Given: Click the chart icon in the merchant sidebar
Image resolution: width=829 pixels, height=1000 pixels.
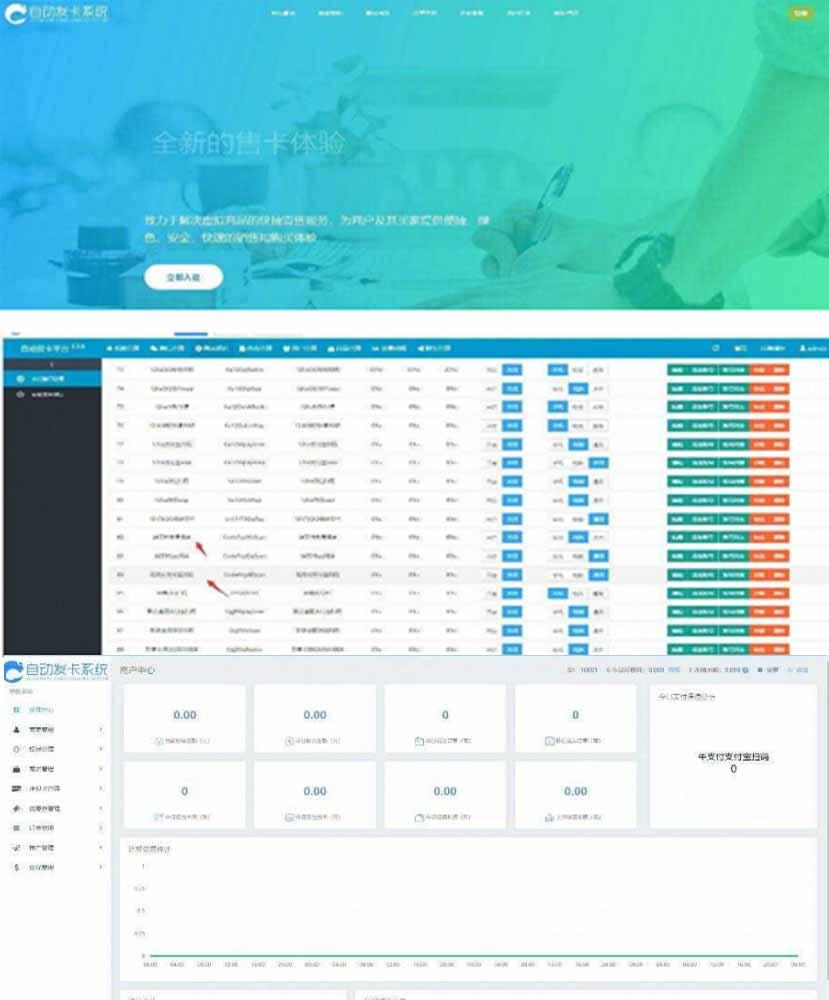Looking at the screenshot, I should click(x=17, y=848).
